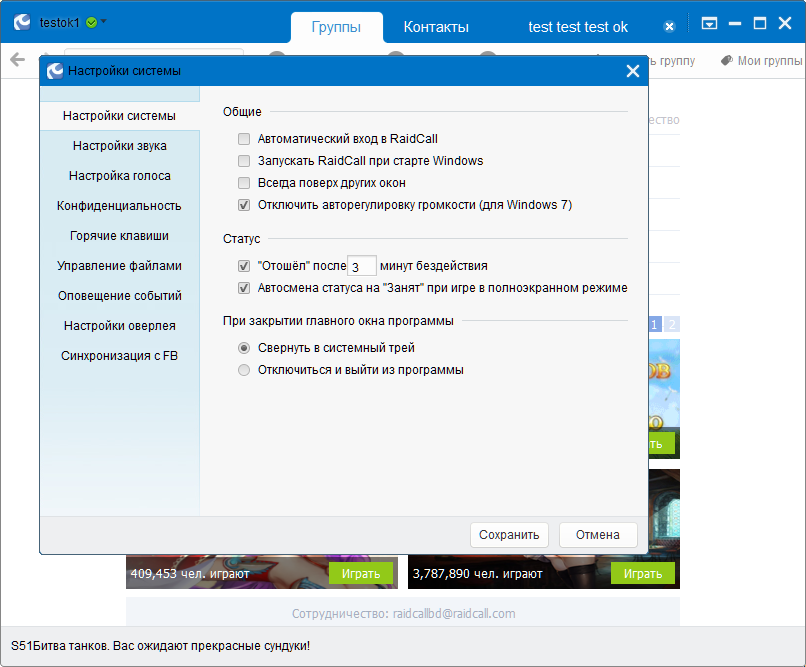Minimize the RaidCall main window
806x667 pixels.
click(735, 23)
